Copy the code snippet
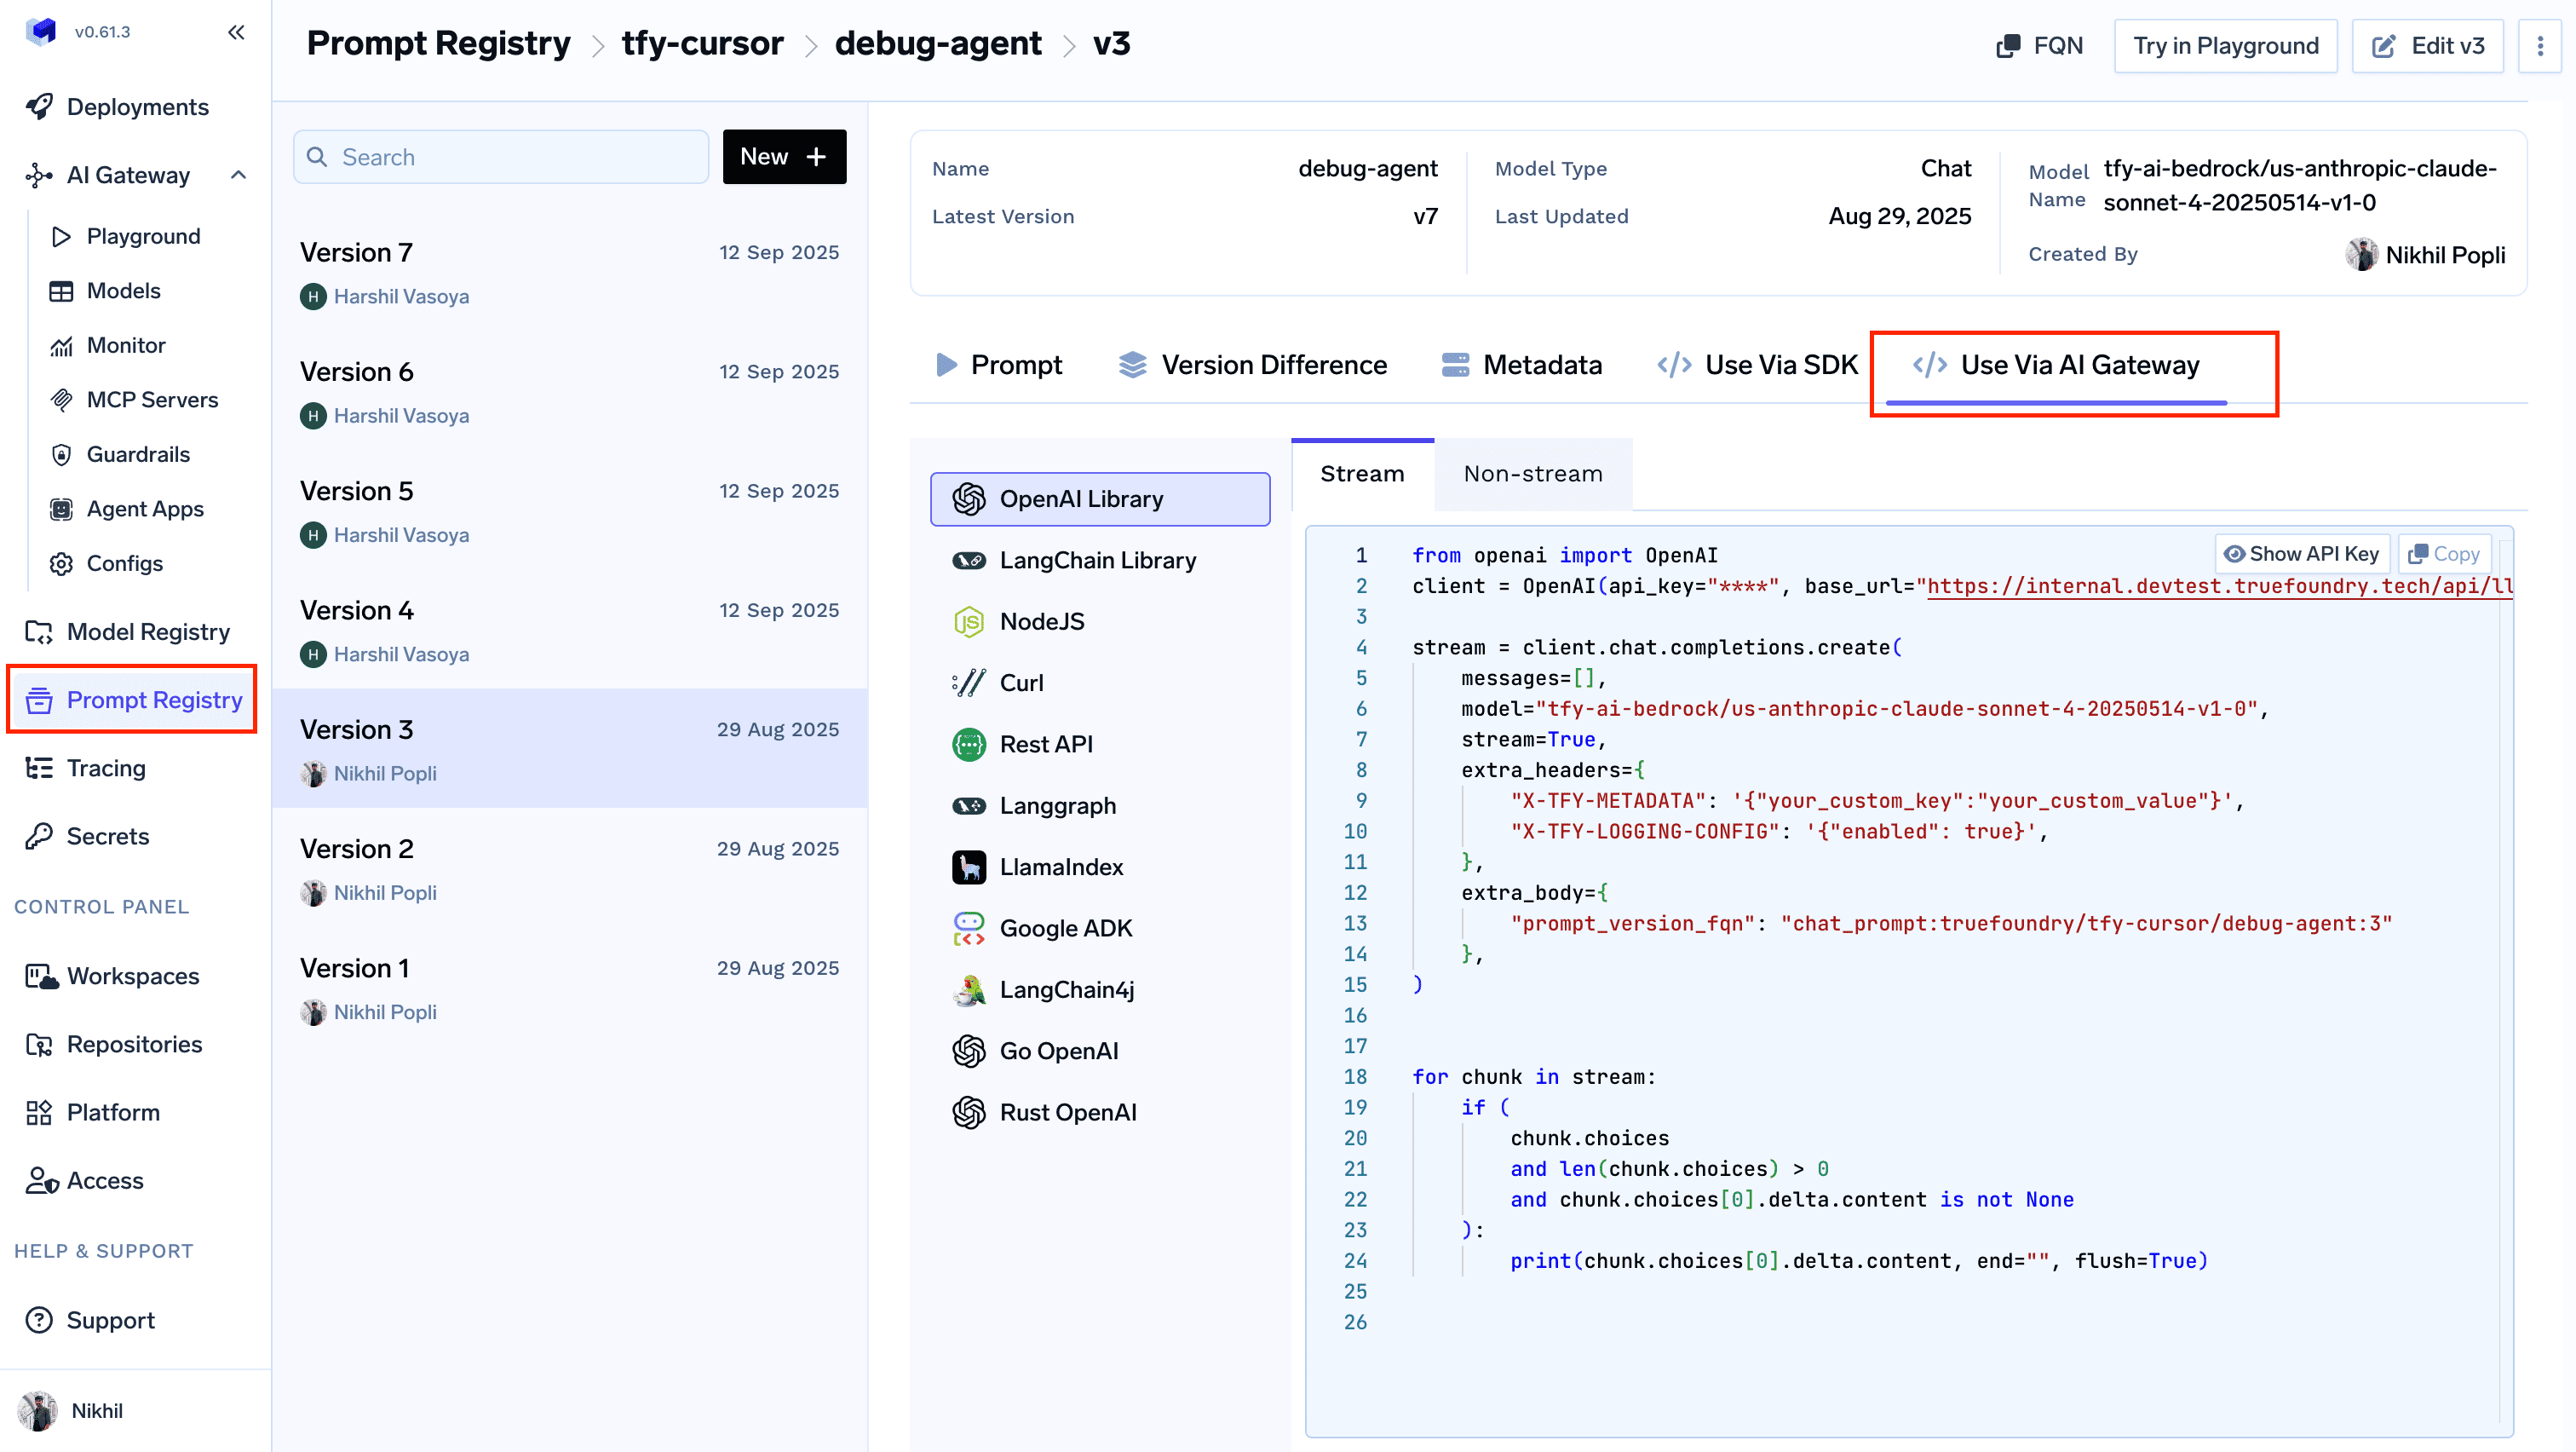The image size is (2576, 1452). pos(2444,554)
